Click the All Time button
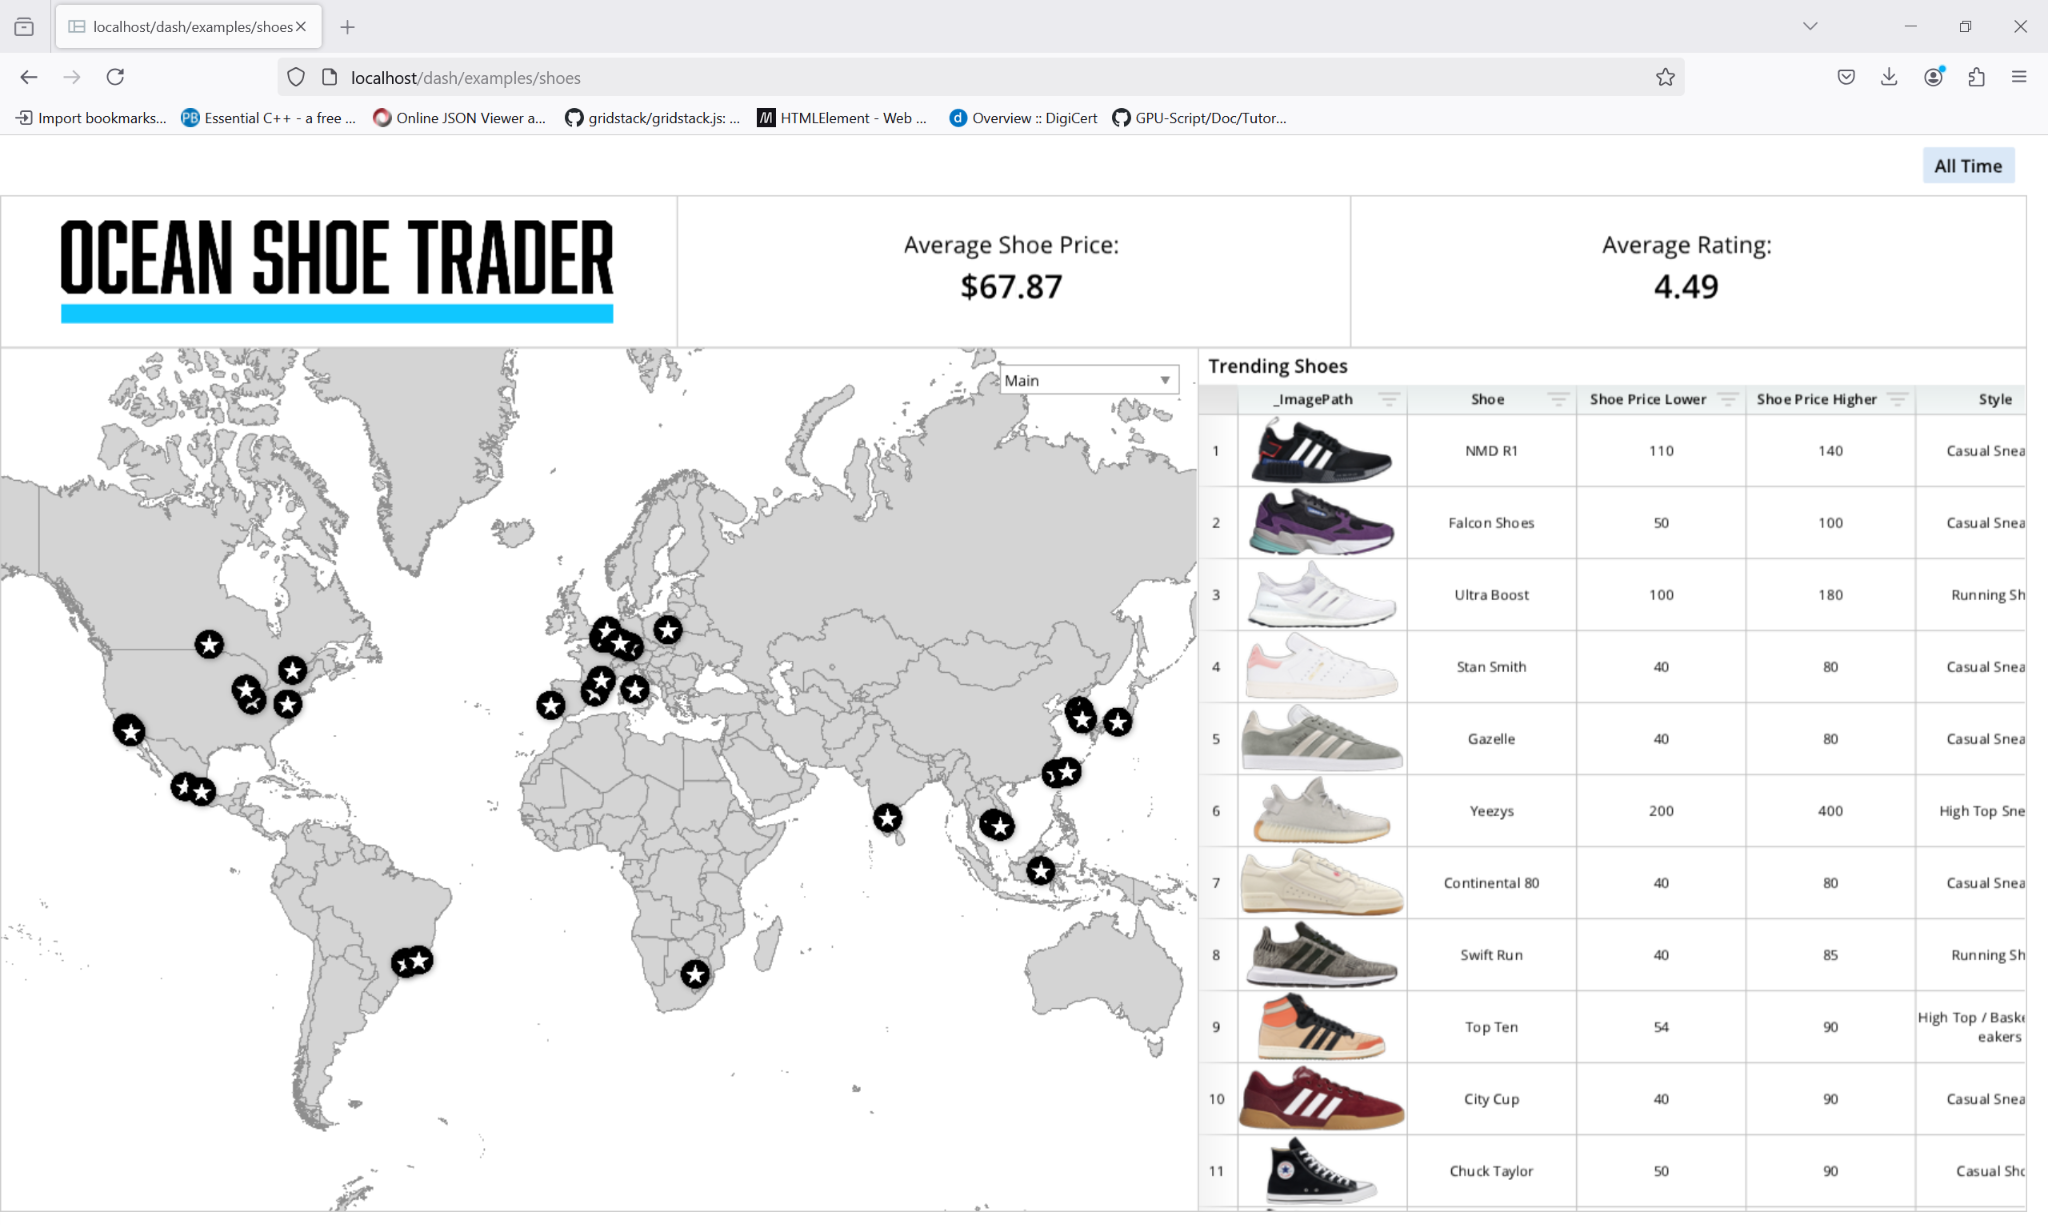Image resolution: width=2048 pixels, height=1226 pixels. point(1968,166)
